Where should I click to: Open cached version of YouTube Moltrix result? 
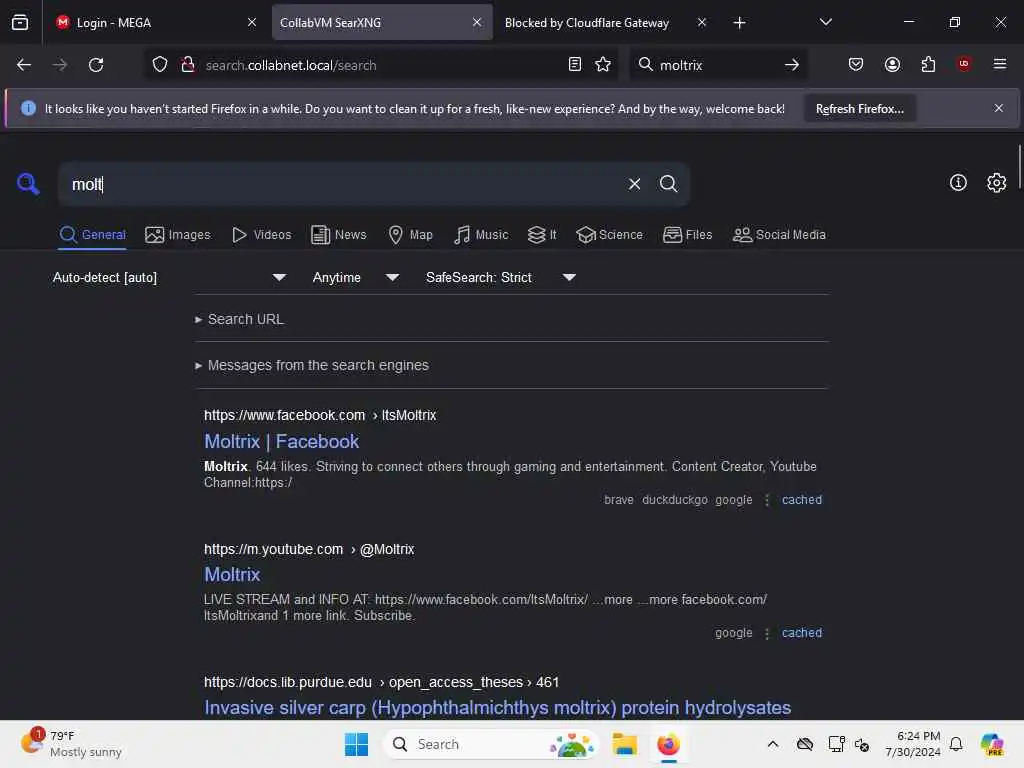(x=801, y=633)
